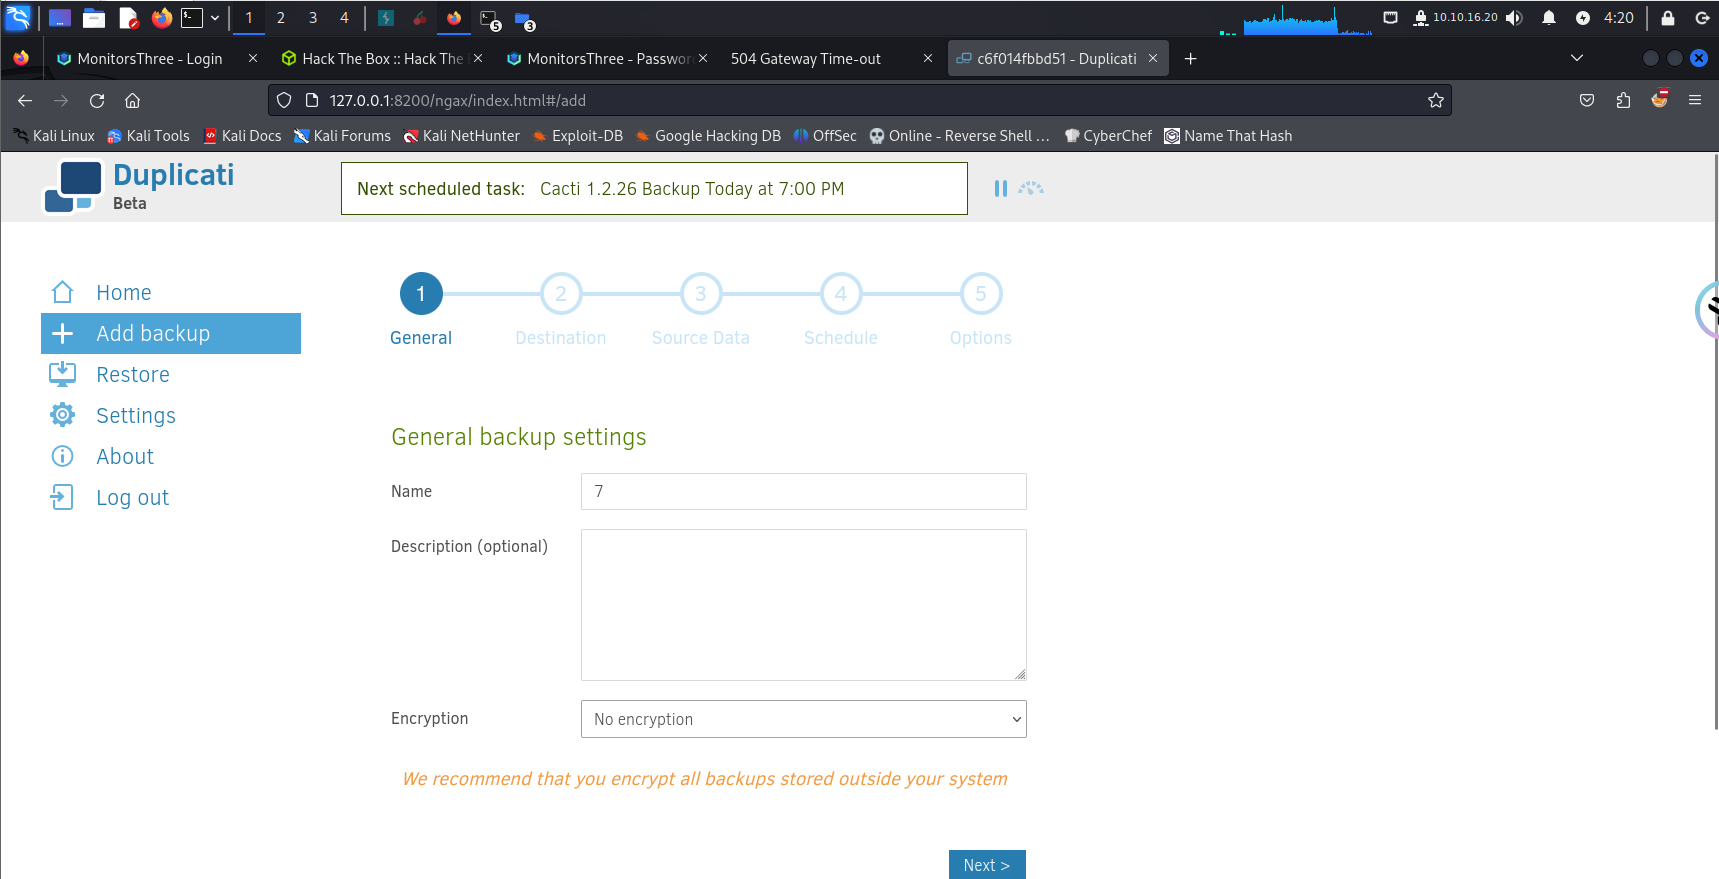The width and height of the screenshot is (1719, 879).
Task: Select Log out in the sidebar
Action: click(132, 498)
